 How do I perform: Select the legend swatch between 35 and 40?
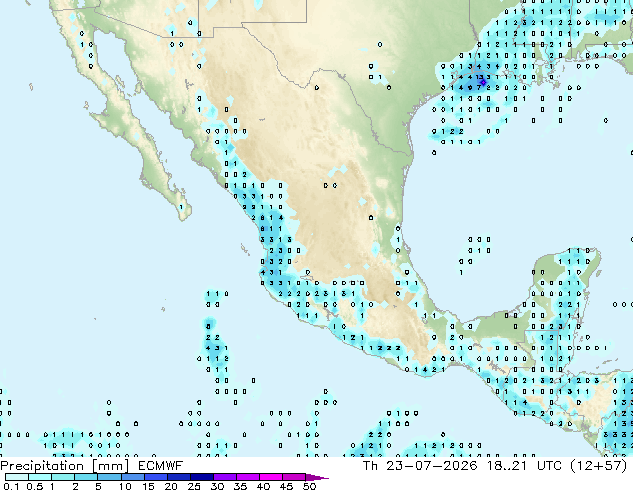[x=248, y=477]
